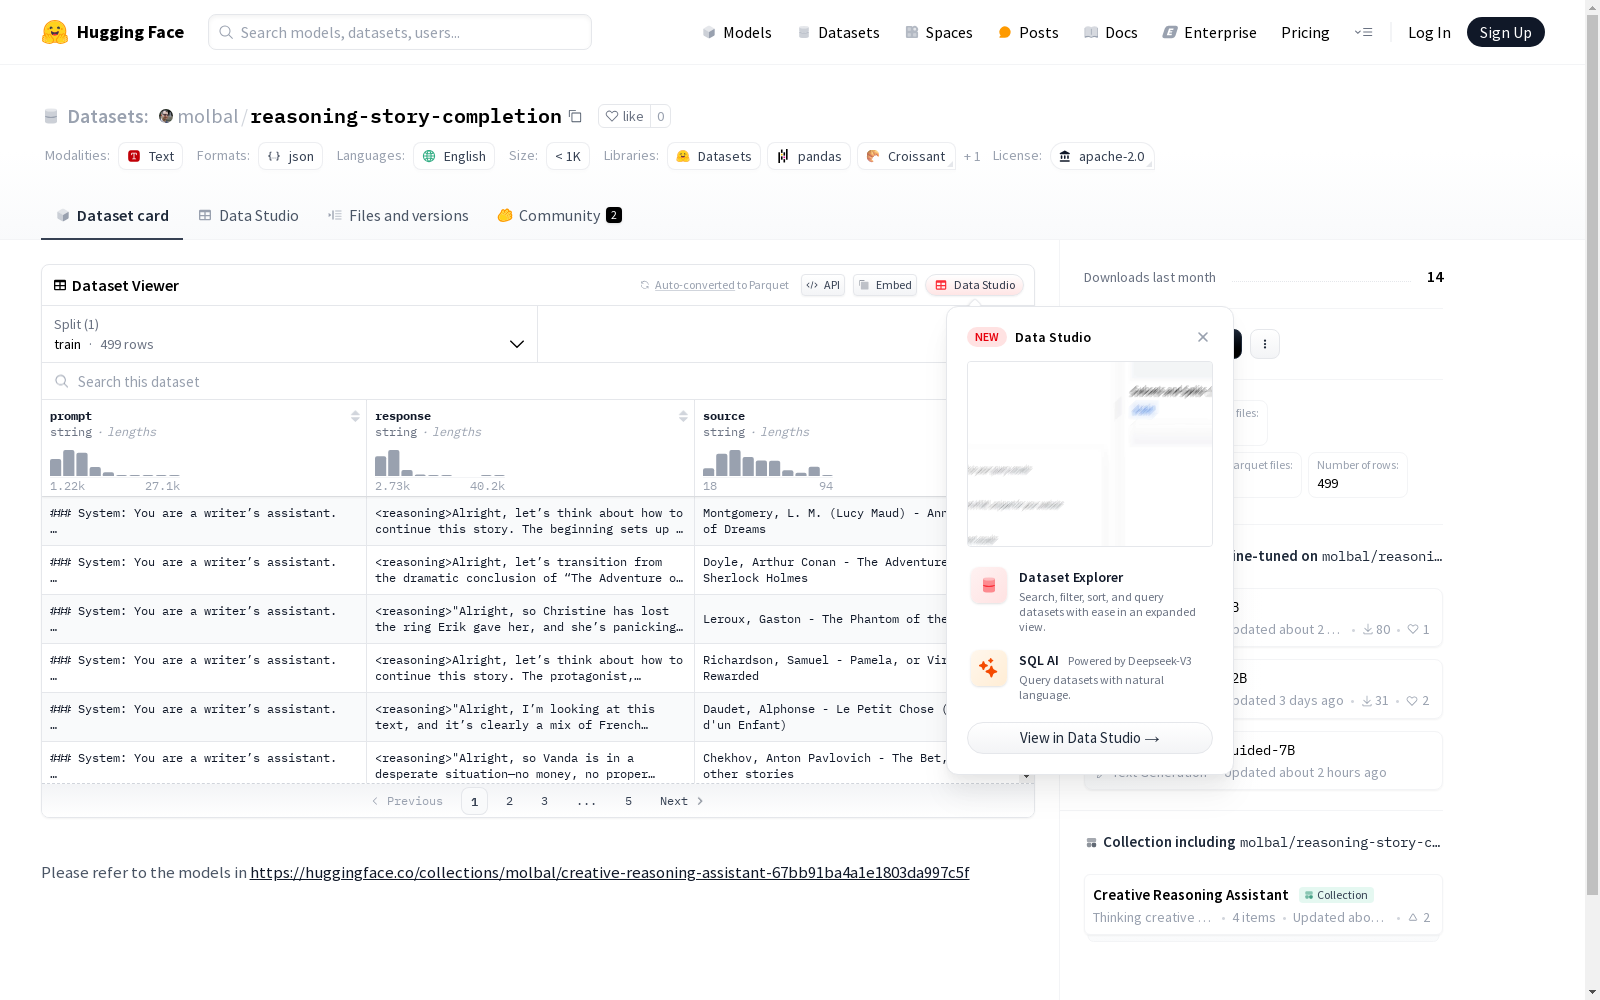Open Docs from the navbar
The height and width of the screenshot is (1000, 1600).
point(1111,32)
